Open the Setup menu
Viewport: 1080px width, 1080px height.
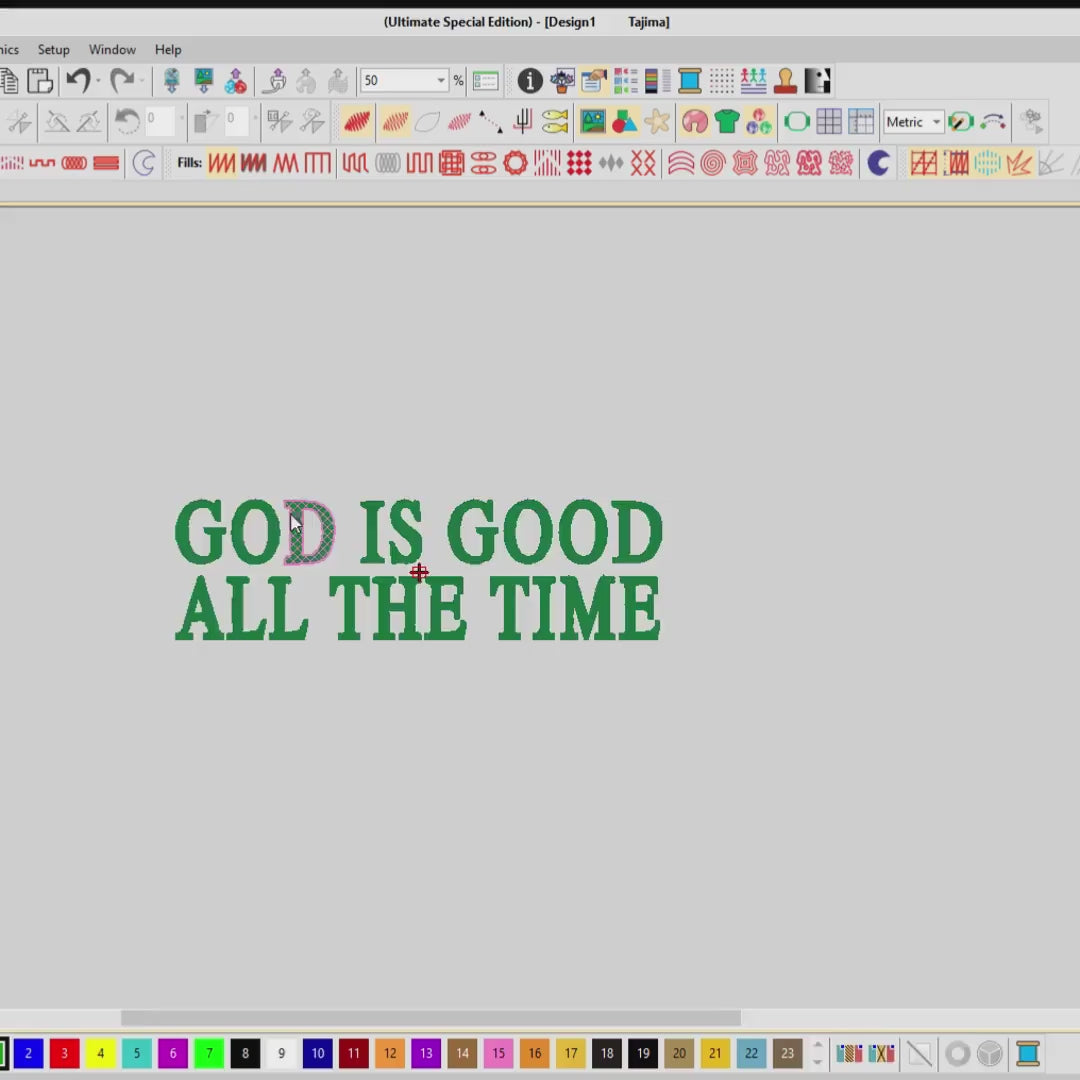(x=54, y=50)
